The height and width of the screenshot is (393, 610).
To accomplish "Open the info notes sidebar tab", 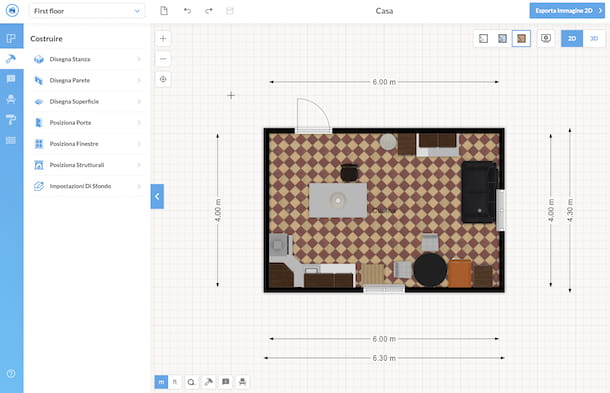I will click(x=11, y=79).
